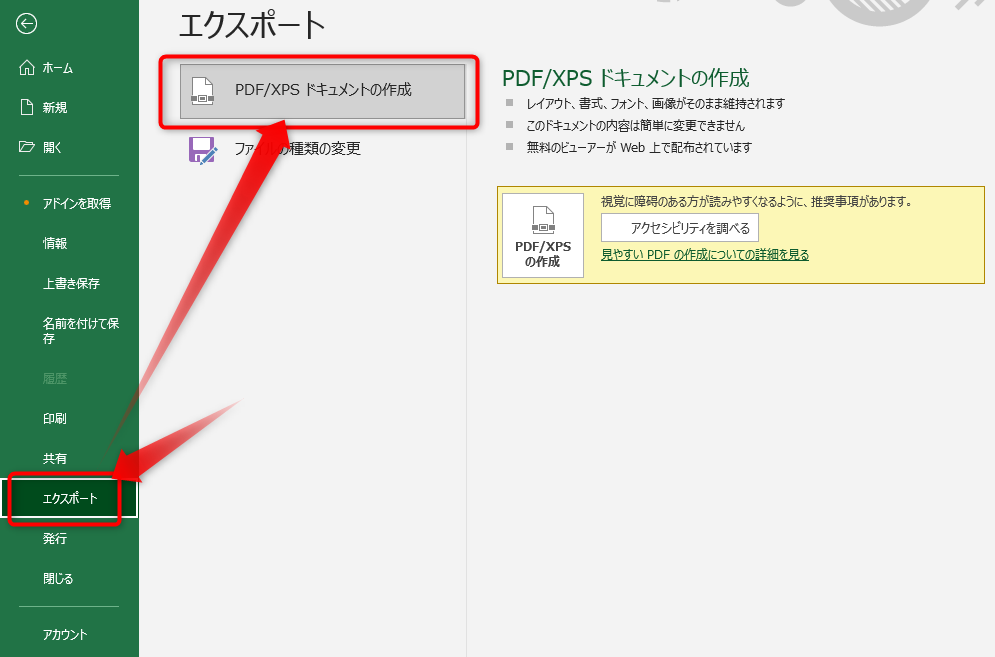
Task: Click アクセシビリティを調べる button
Action: click(x=680, y=228)
